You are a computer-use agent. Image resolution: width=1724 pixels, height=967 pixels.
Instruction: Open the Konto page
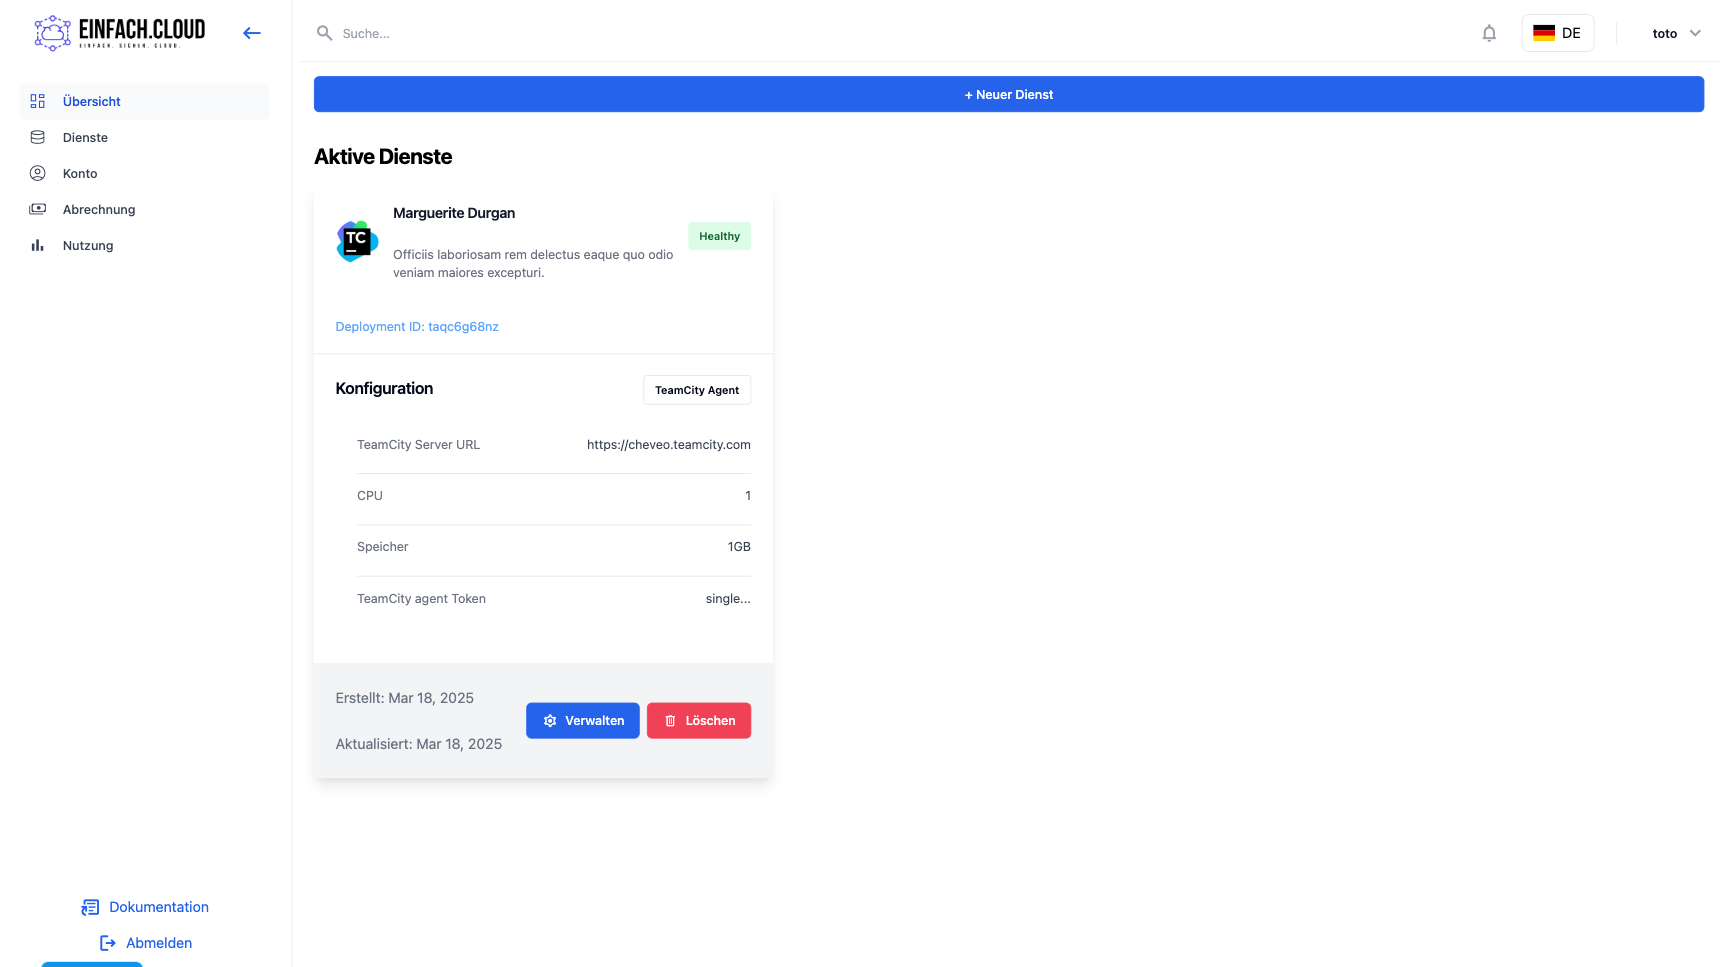click(x=80, y=173)
